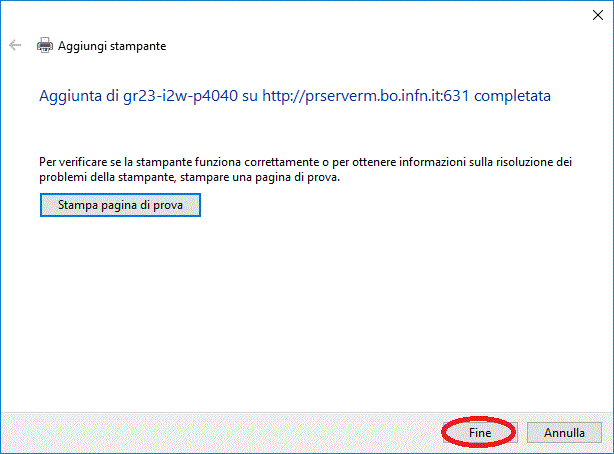Click the heading 'Aggiunta di gr23-i2w-p4040 ... completata'

[295, 96]
